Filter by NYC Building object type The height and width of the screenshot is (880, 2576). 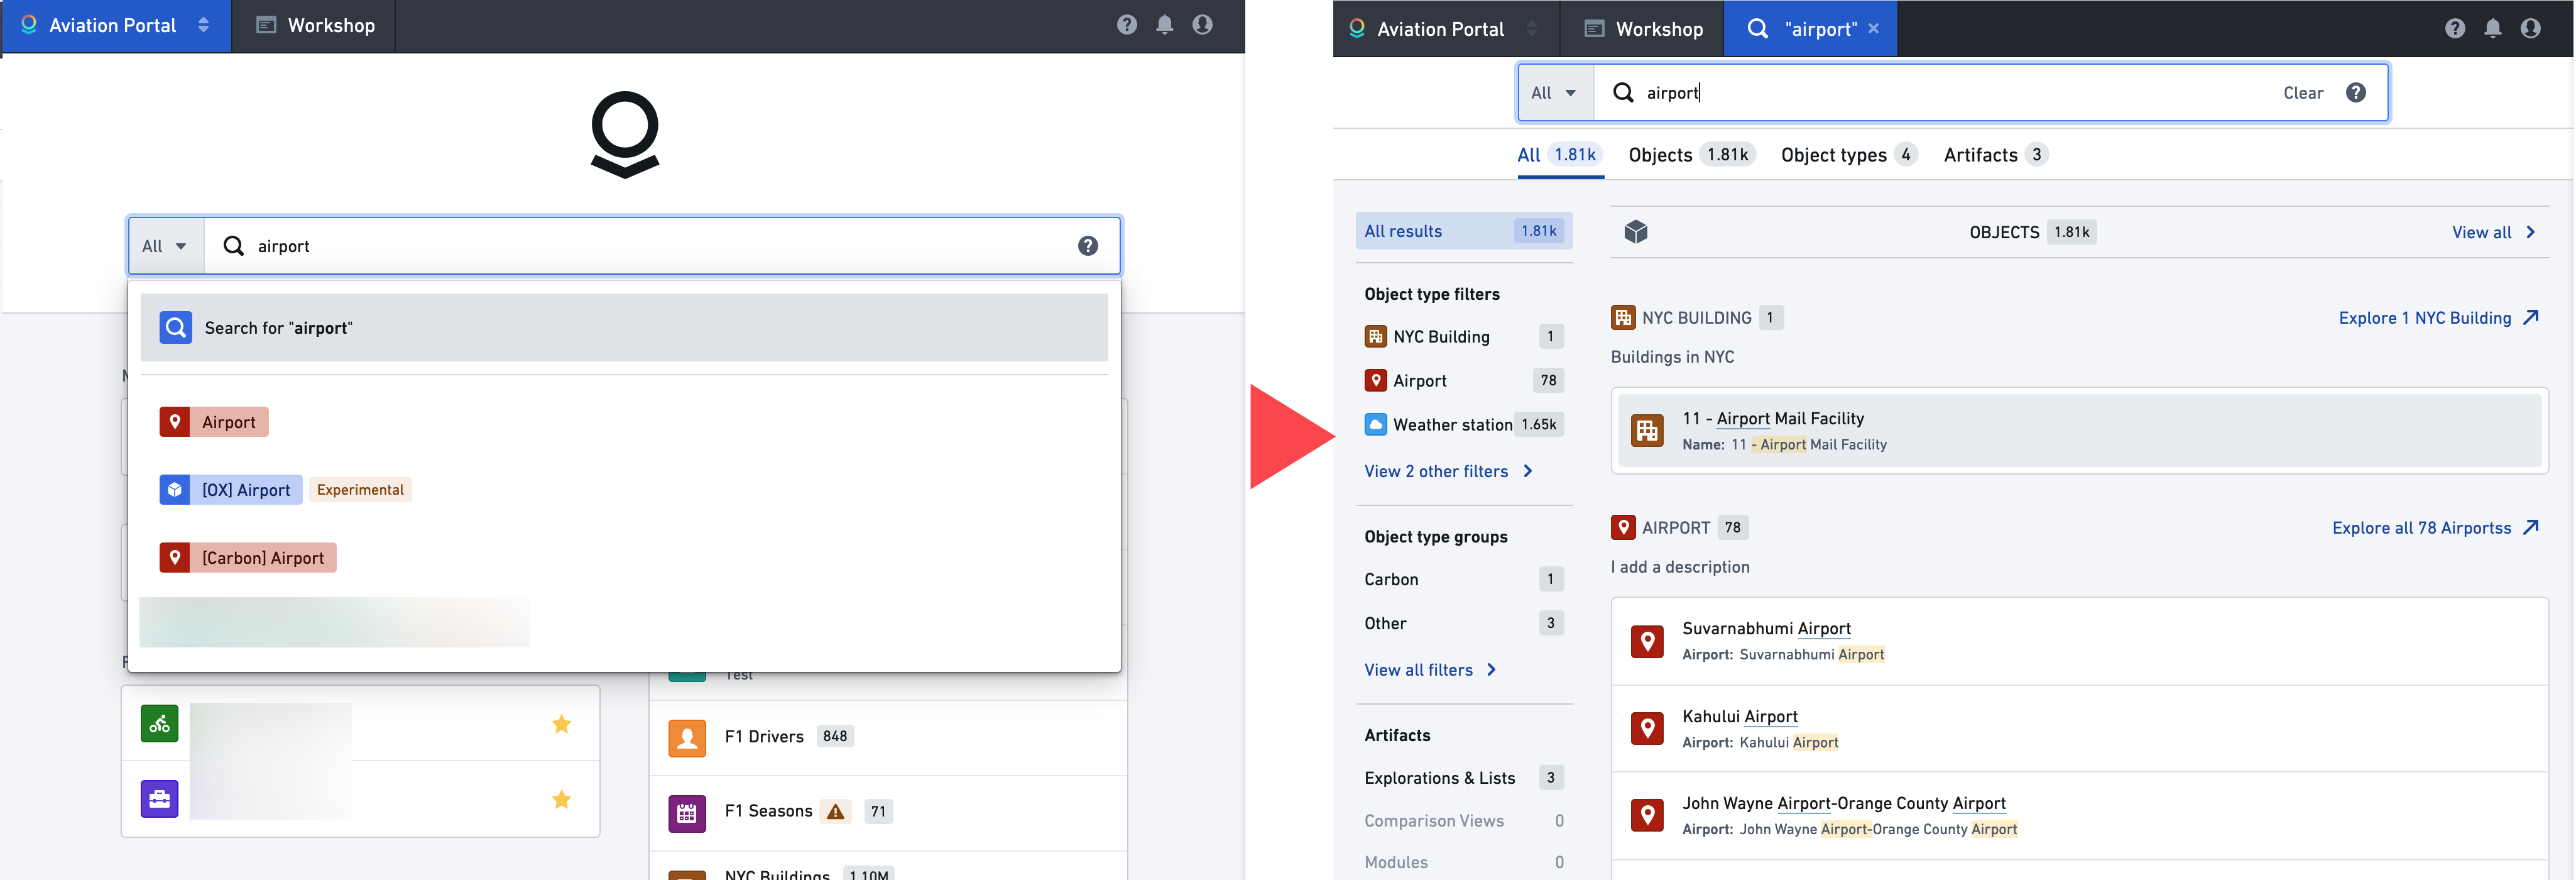[1463, 337]
